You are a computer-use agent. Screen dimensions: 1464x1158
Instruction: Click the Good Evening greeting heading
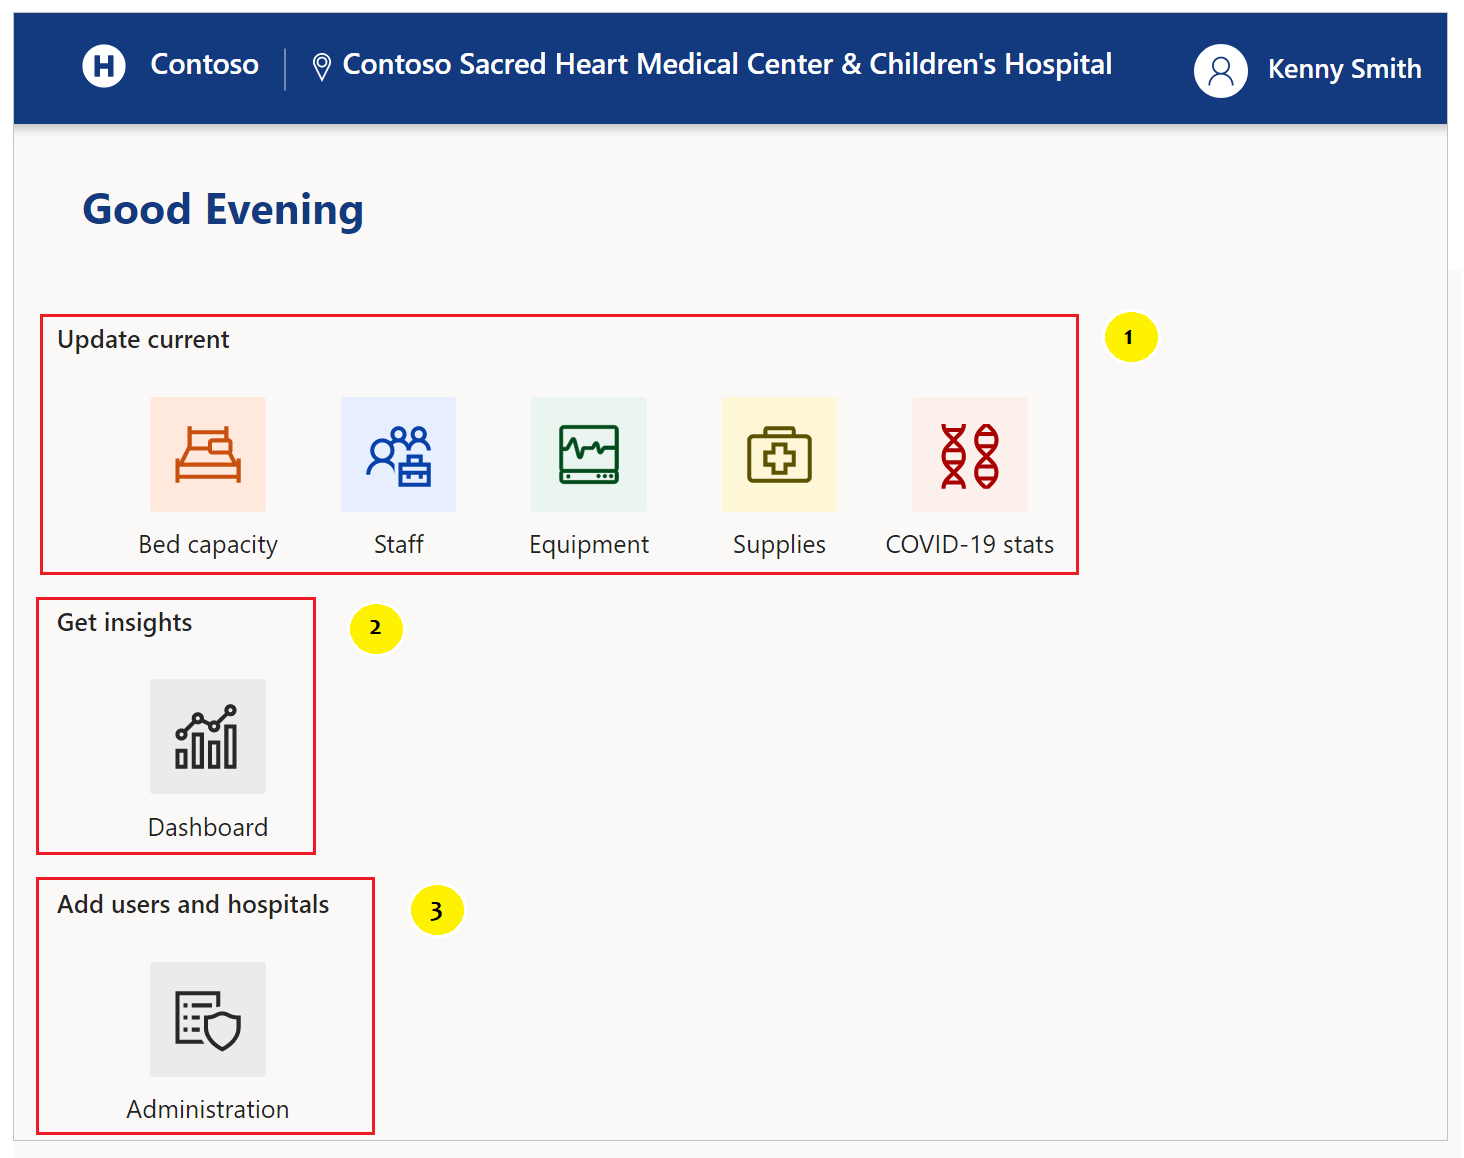coord(223,210)
